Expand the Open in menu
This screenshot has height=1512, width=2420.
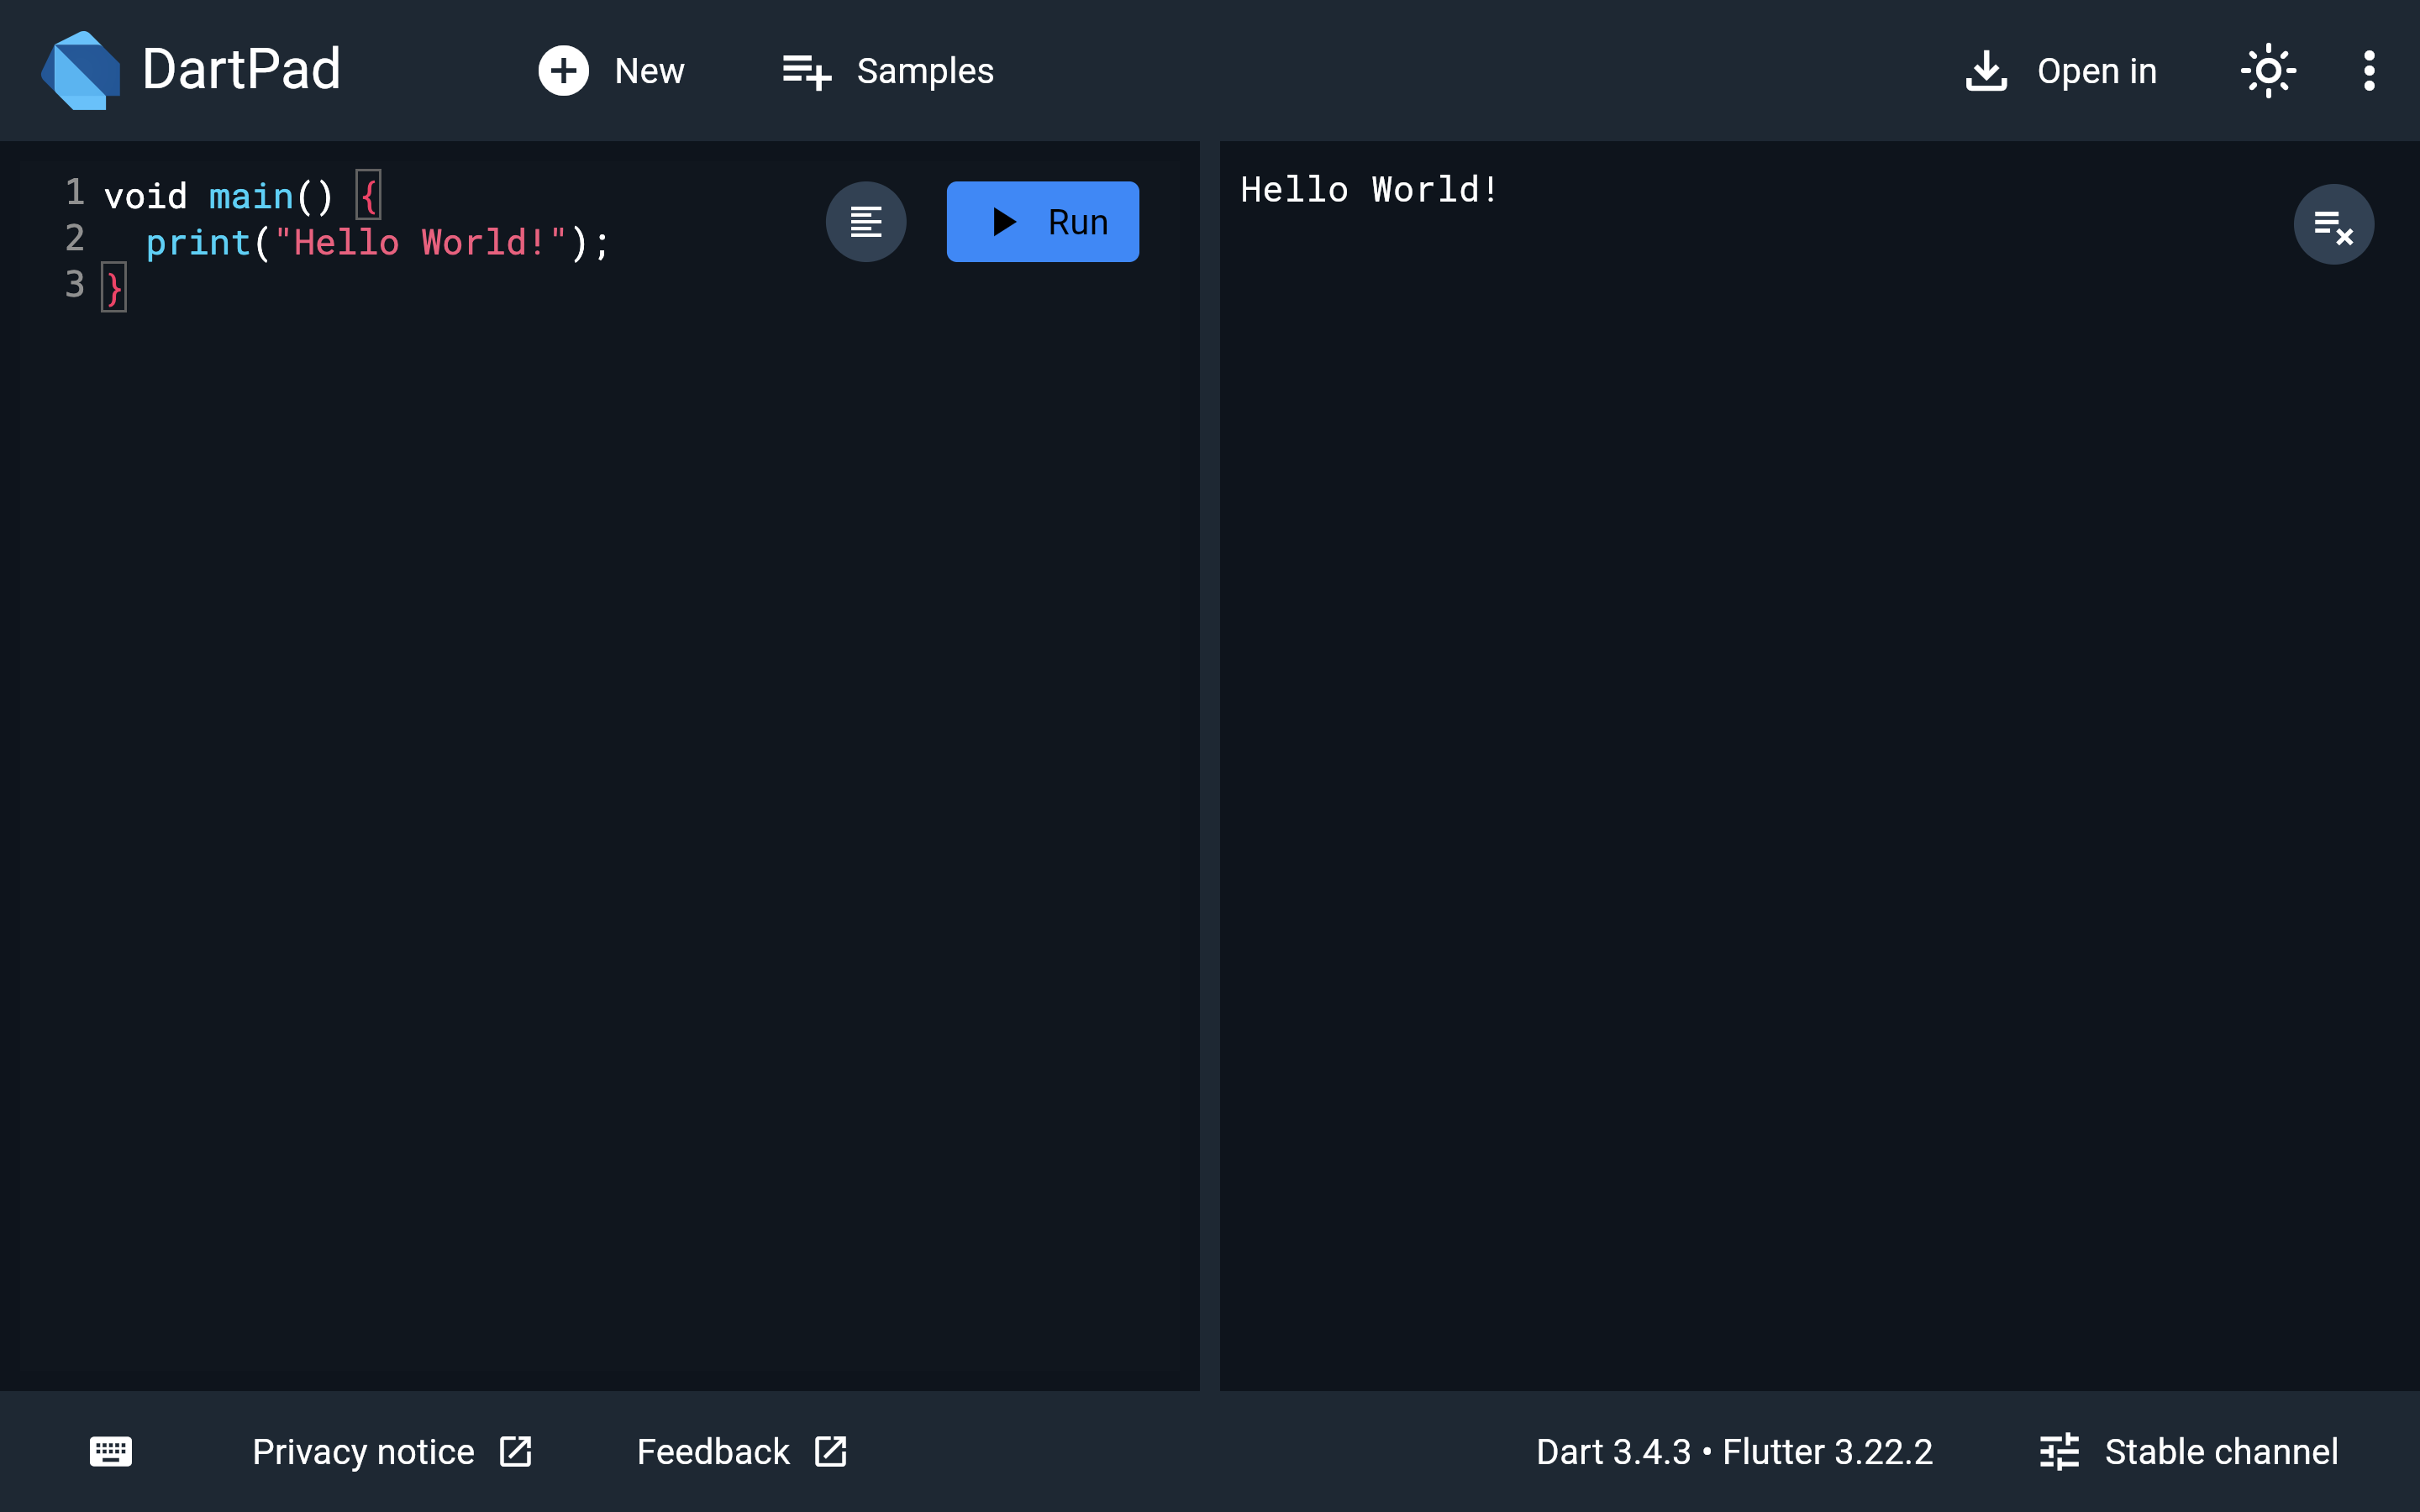coord(2096,71)
